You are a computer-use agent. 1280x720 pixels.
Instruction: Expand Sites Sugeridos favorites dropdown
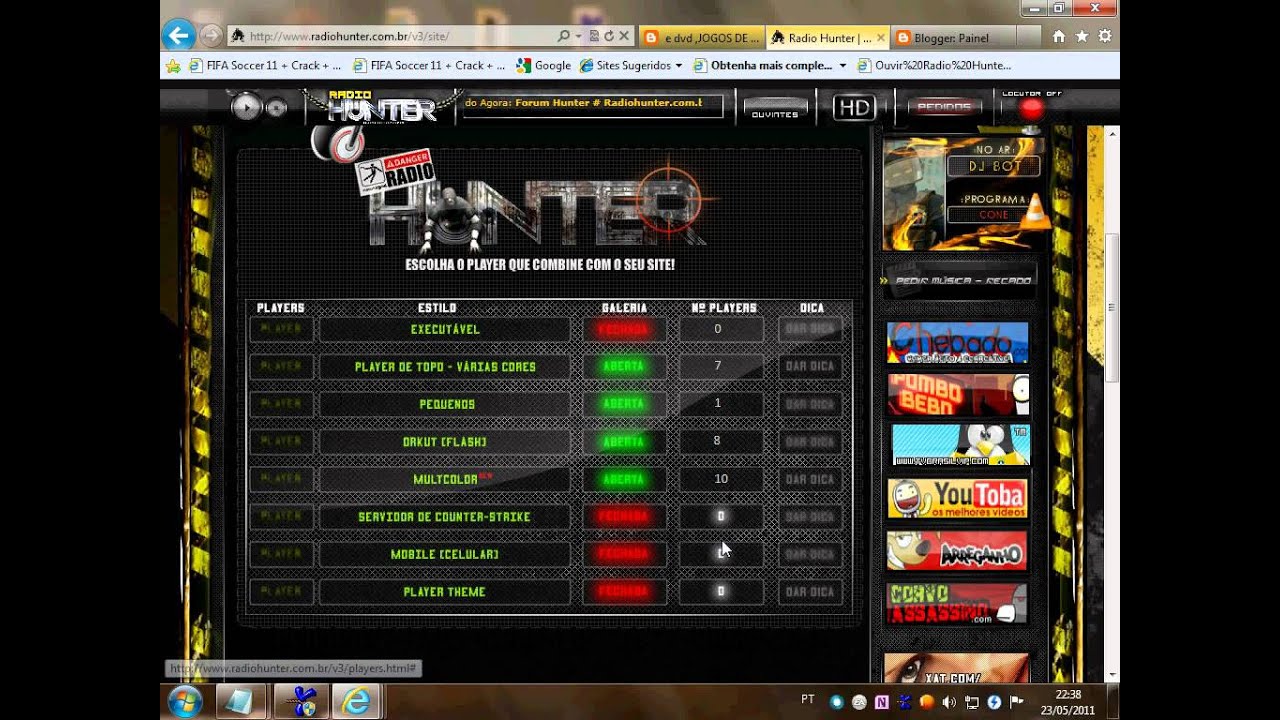tap(679, 65)
